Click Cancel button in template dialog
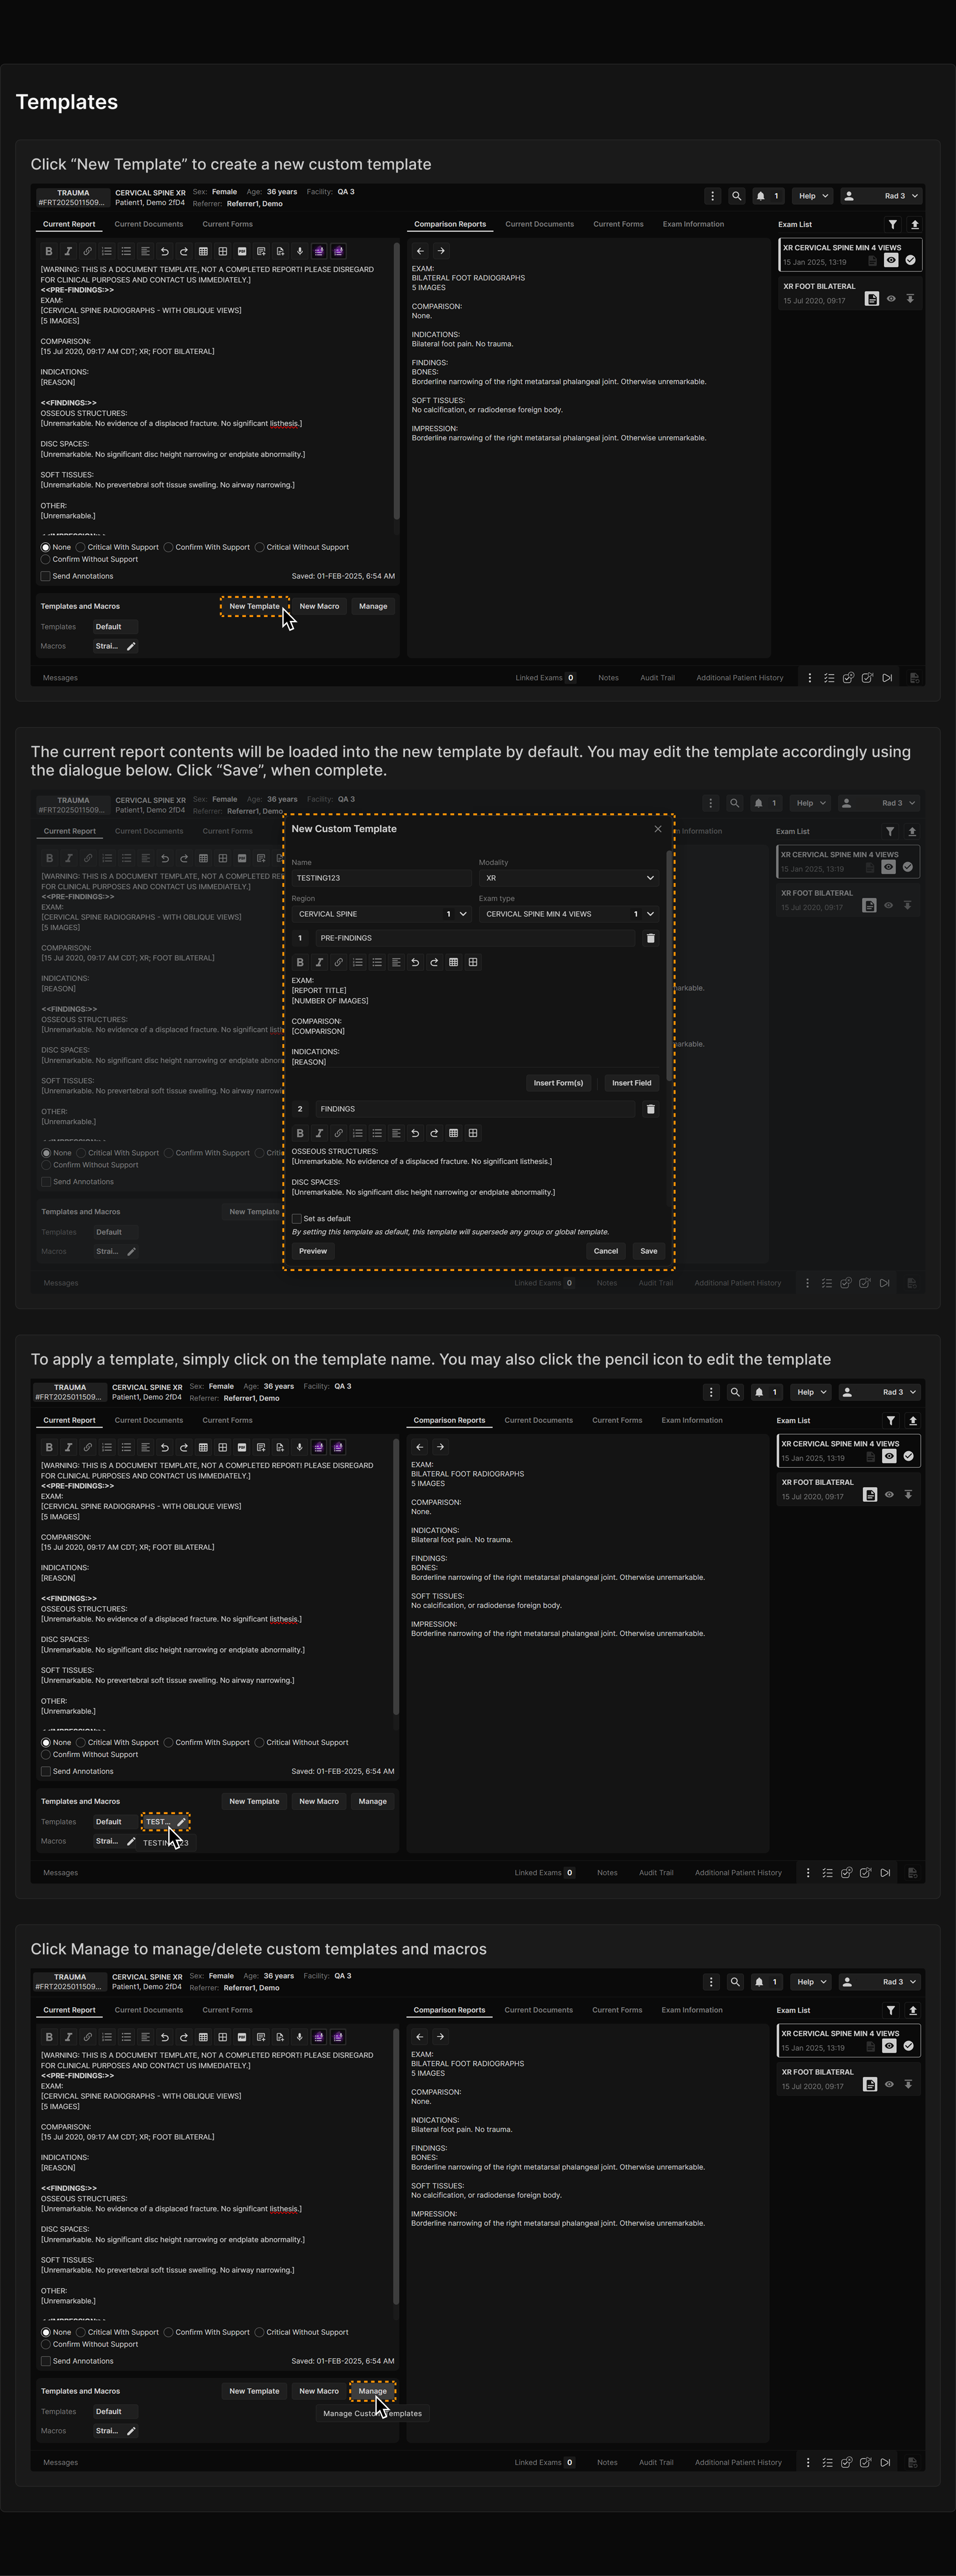 pos(606,1251)
